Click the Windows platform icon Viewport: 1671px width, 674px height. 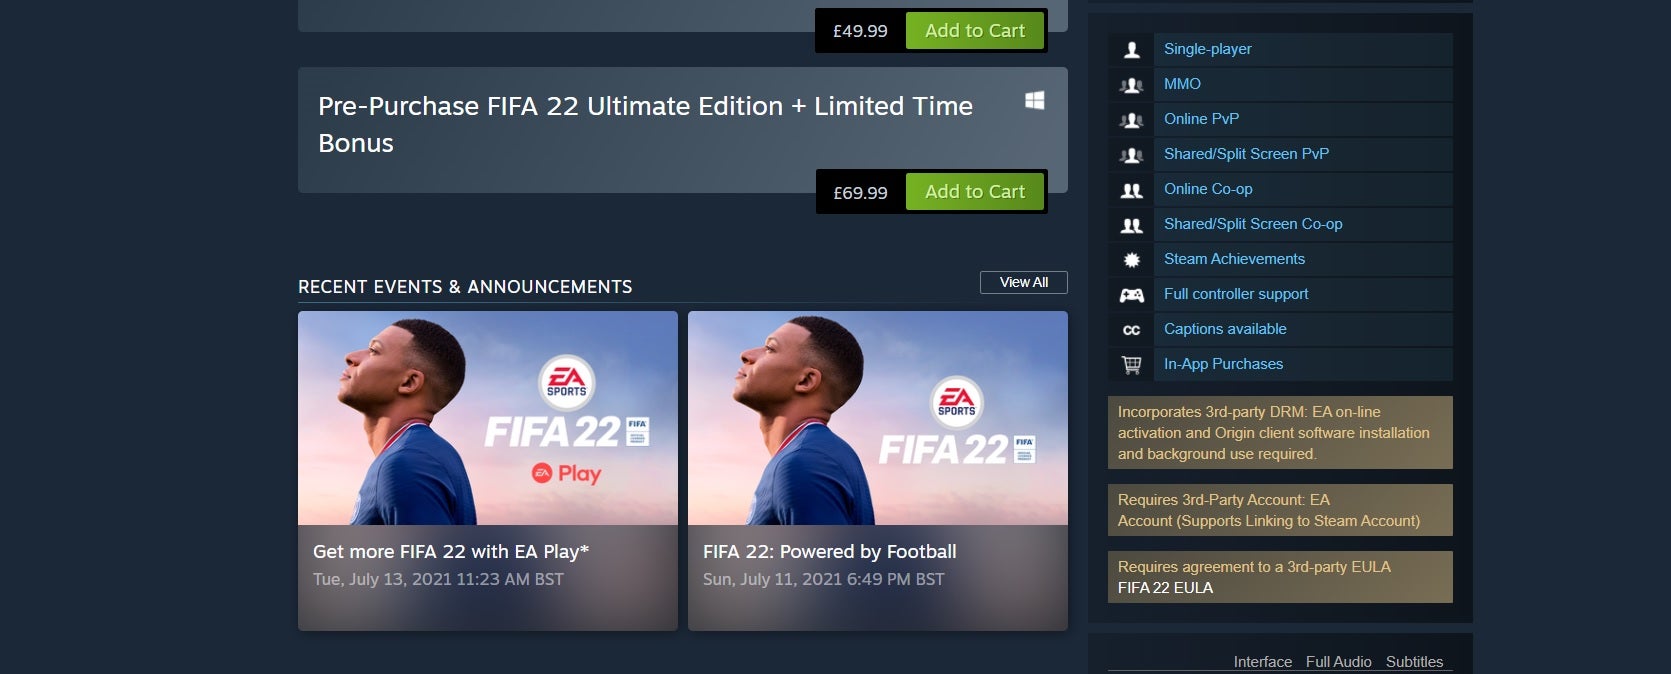coord(1035,101)
